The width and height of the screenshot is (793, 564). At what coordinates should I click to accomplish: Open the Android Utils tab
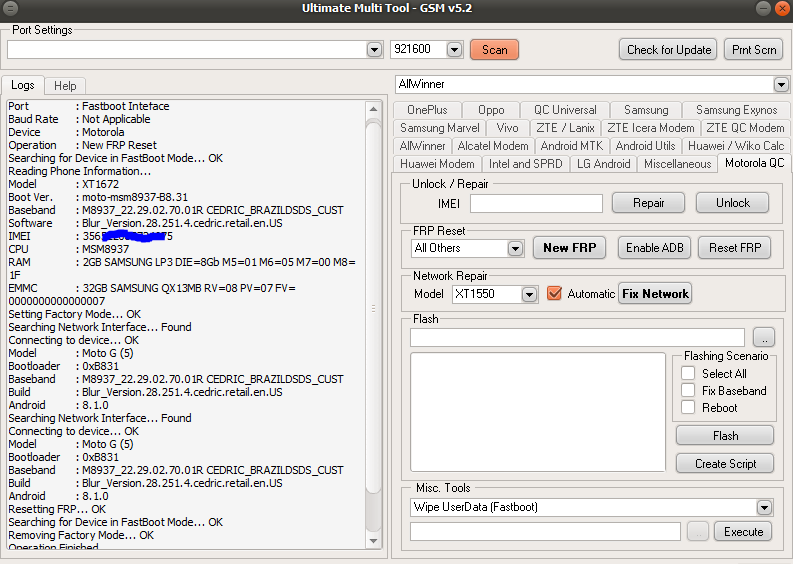645,146
